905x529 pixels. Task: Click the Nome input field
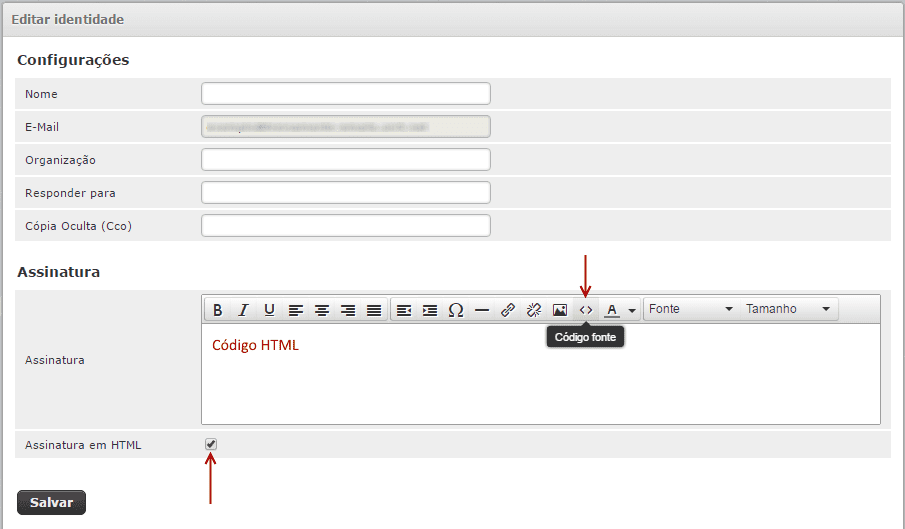pos(345,94)
